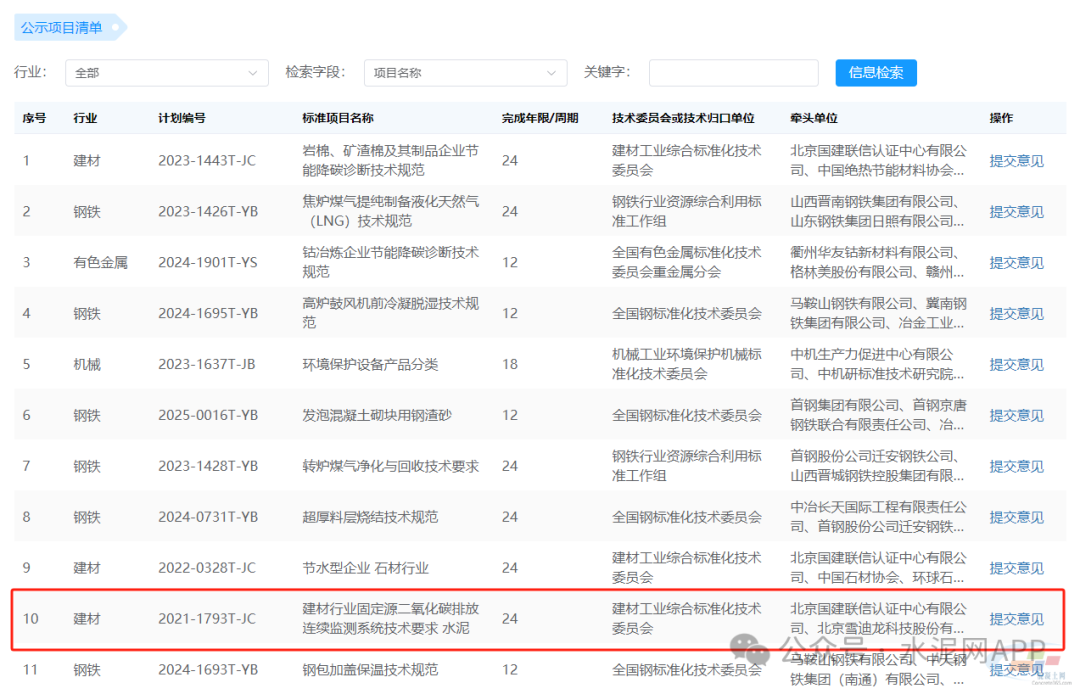Submit opinion for 环境保护设备产品分类 row

coord(1016,365)
